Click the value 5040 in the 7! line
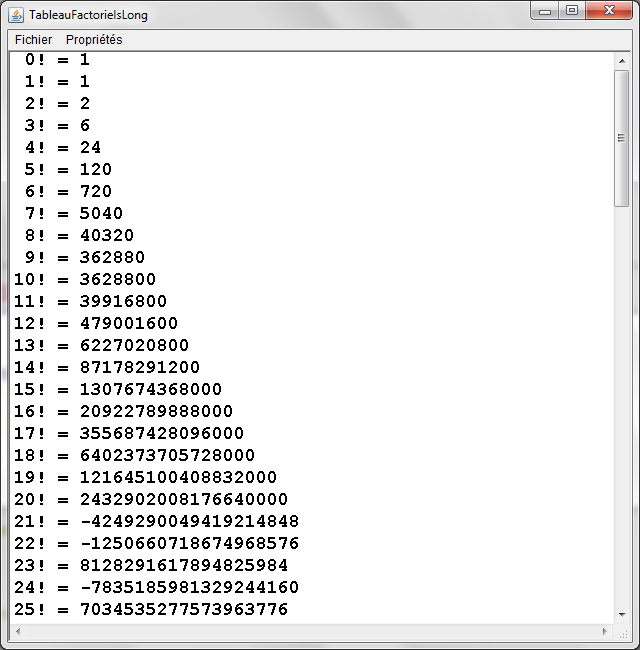Screen dimensions: 640x650 [x=101, y=213]
